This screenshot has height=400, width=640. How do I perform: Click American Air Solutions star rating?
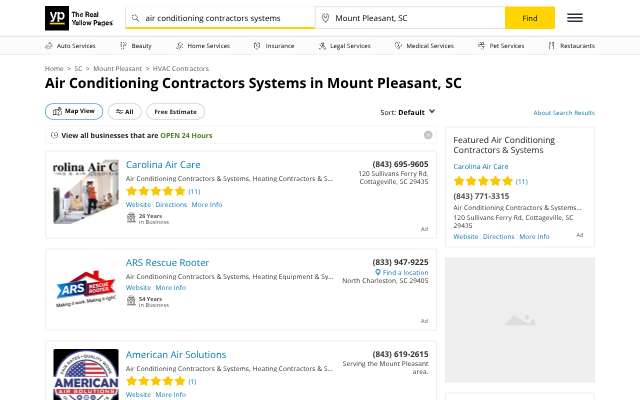[156, 381]
